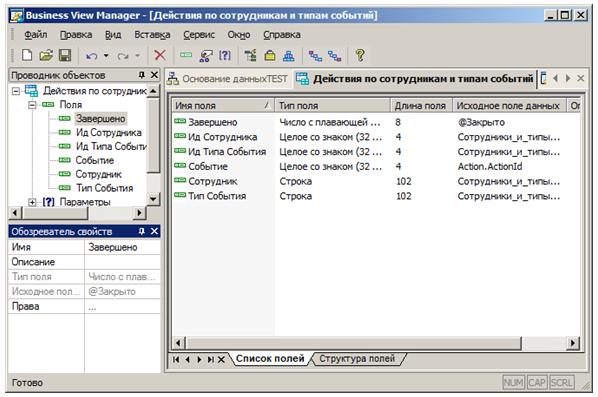Switch to the Основание данныхTEST tab
598x397 pixels.
(x=228, y=79)
